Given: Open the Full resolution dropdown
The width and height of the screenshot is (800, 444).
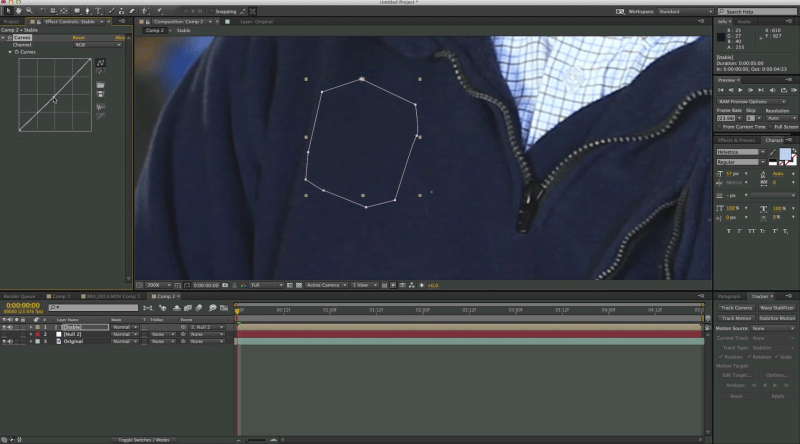Looking at the screenshot, I should pyautogui.click(x=266, y=285).
